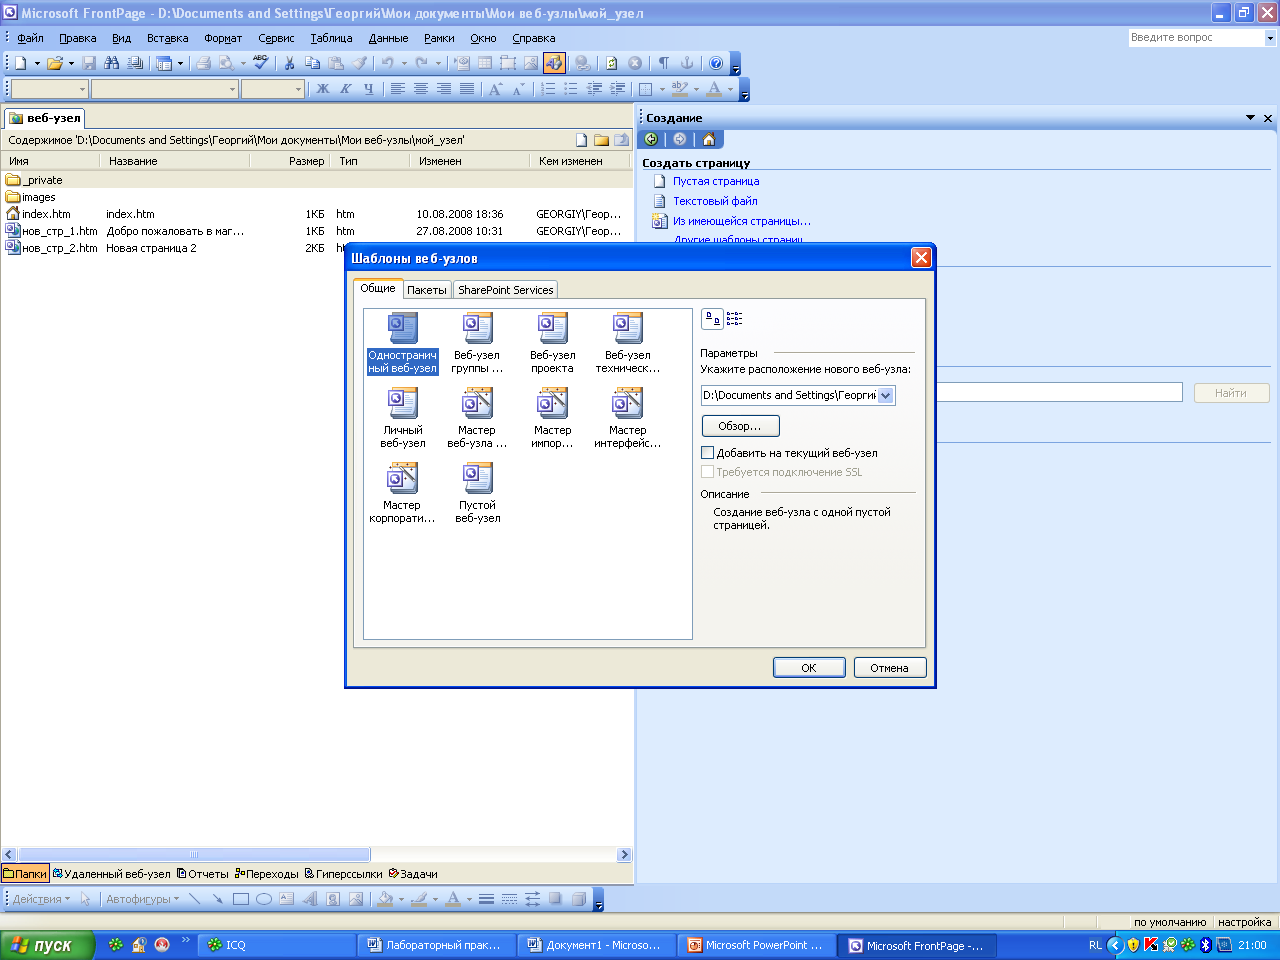This screenshot has width=1280, height=960.
Task: Switch dialog to list view
Action: tap(734, 319)
